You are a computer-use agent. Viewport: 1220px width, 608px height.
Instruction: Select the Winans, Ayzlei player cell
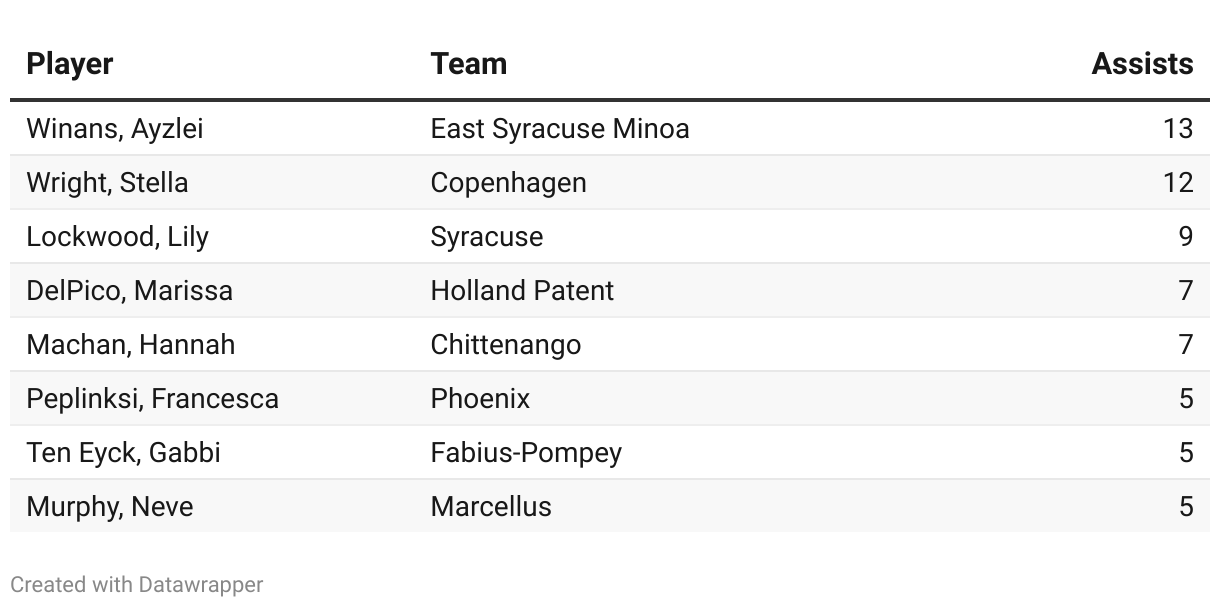click(115, 129)
